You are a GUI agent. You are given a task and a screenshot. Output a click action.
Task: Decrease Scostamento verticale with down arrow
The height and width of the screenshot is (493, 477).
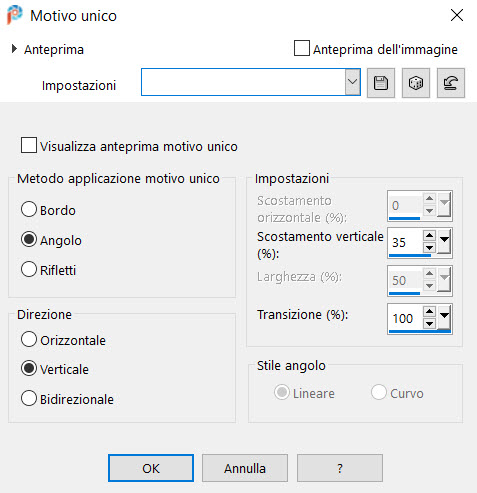click(x=429, y=248)
